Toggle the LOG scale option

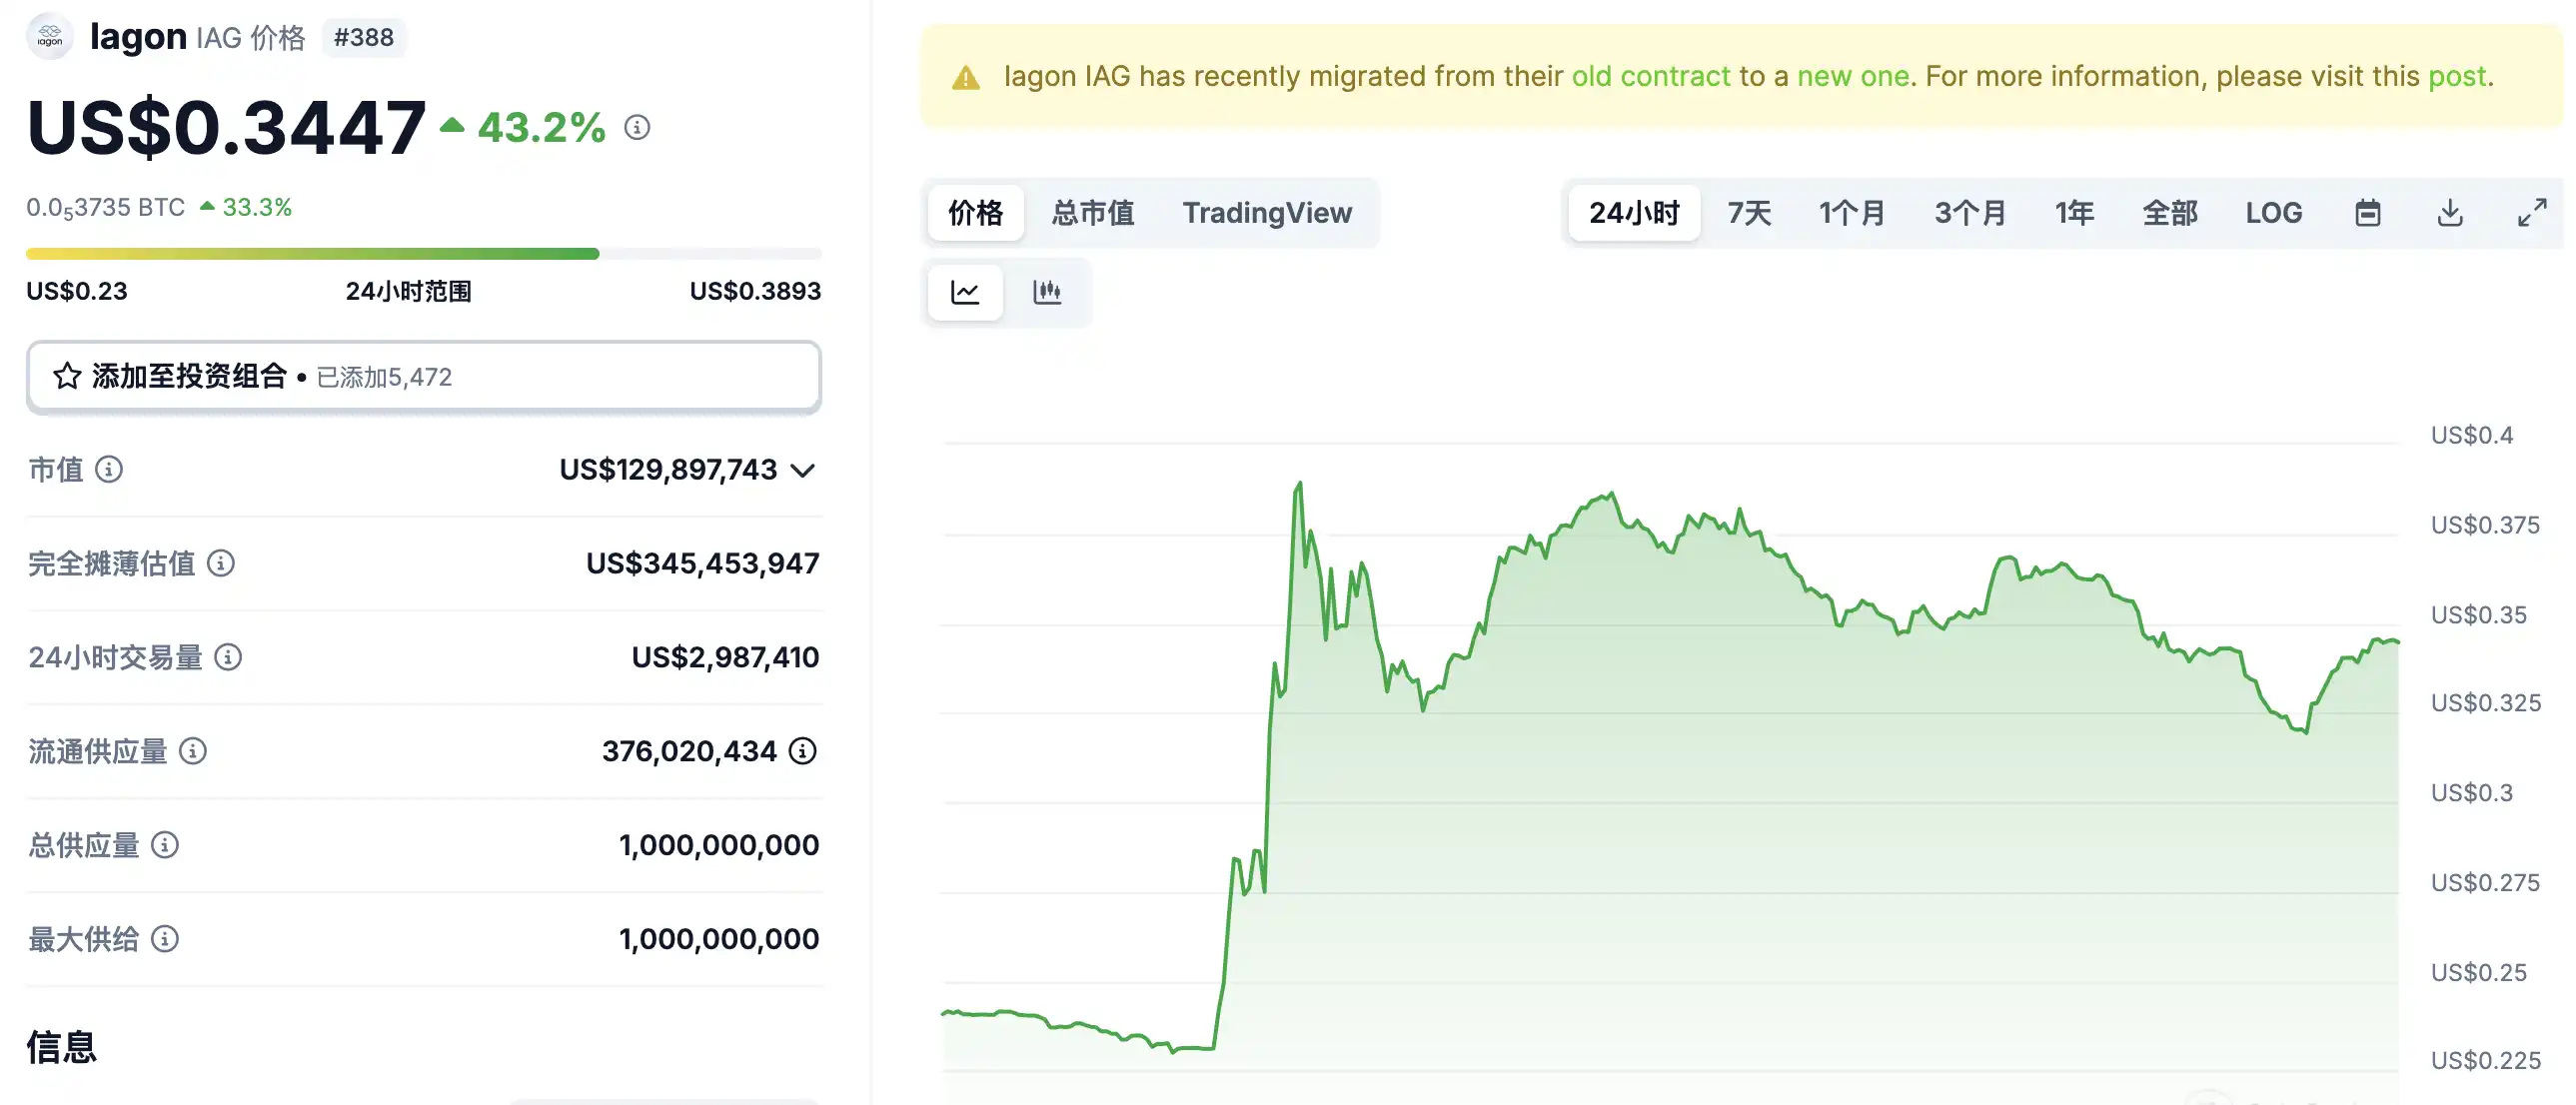click(2273, 213)
